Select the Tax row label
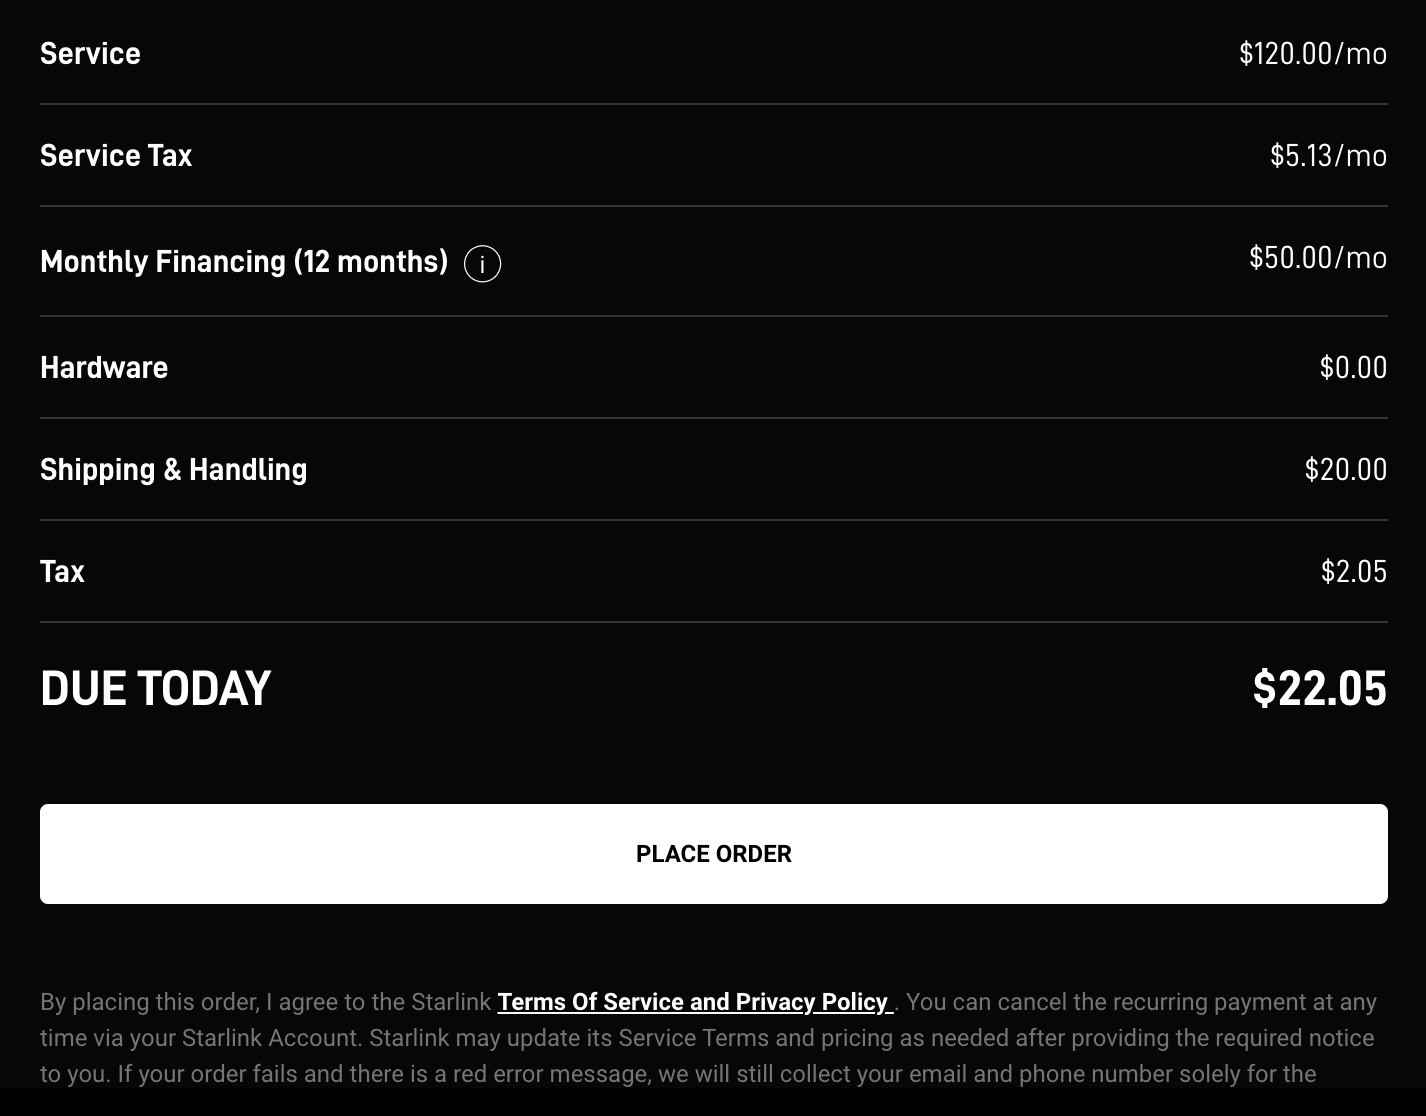Screen dimensions: 1426x1116 [62, 572]
